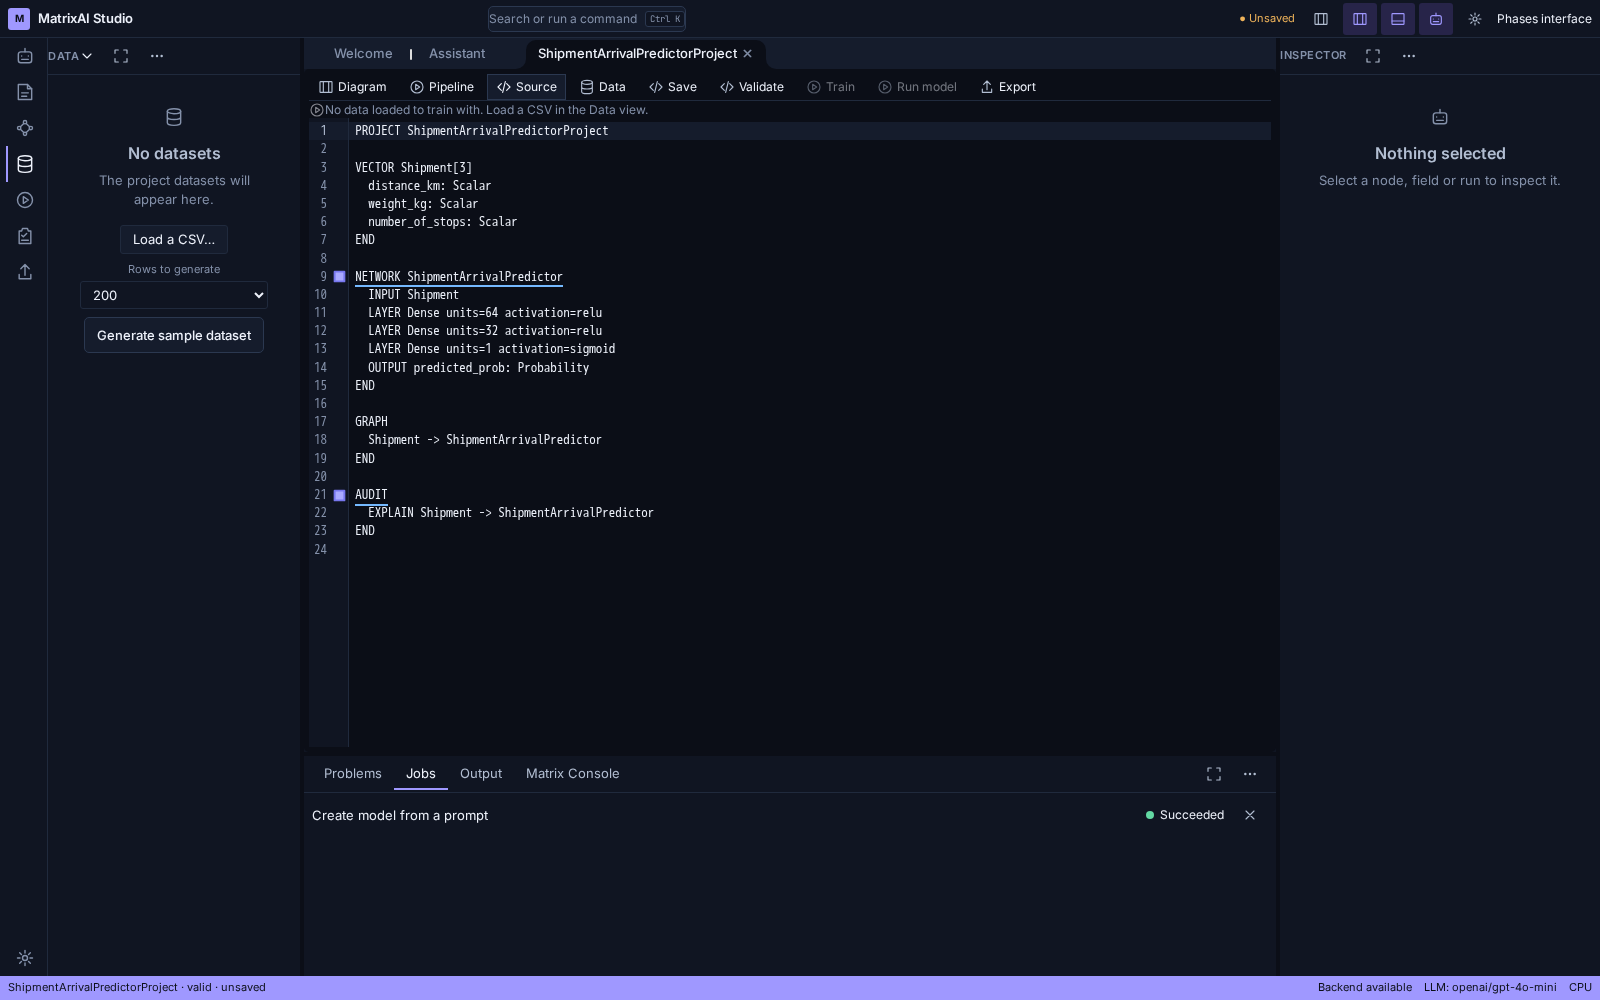Screen dimensions: 1600x1000
Task: Open the document icon in left sidebar
Action: [x=25, y=92]
